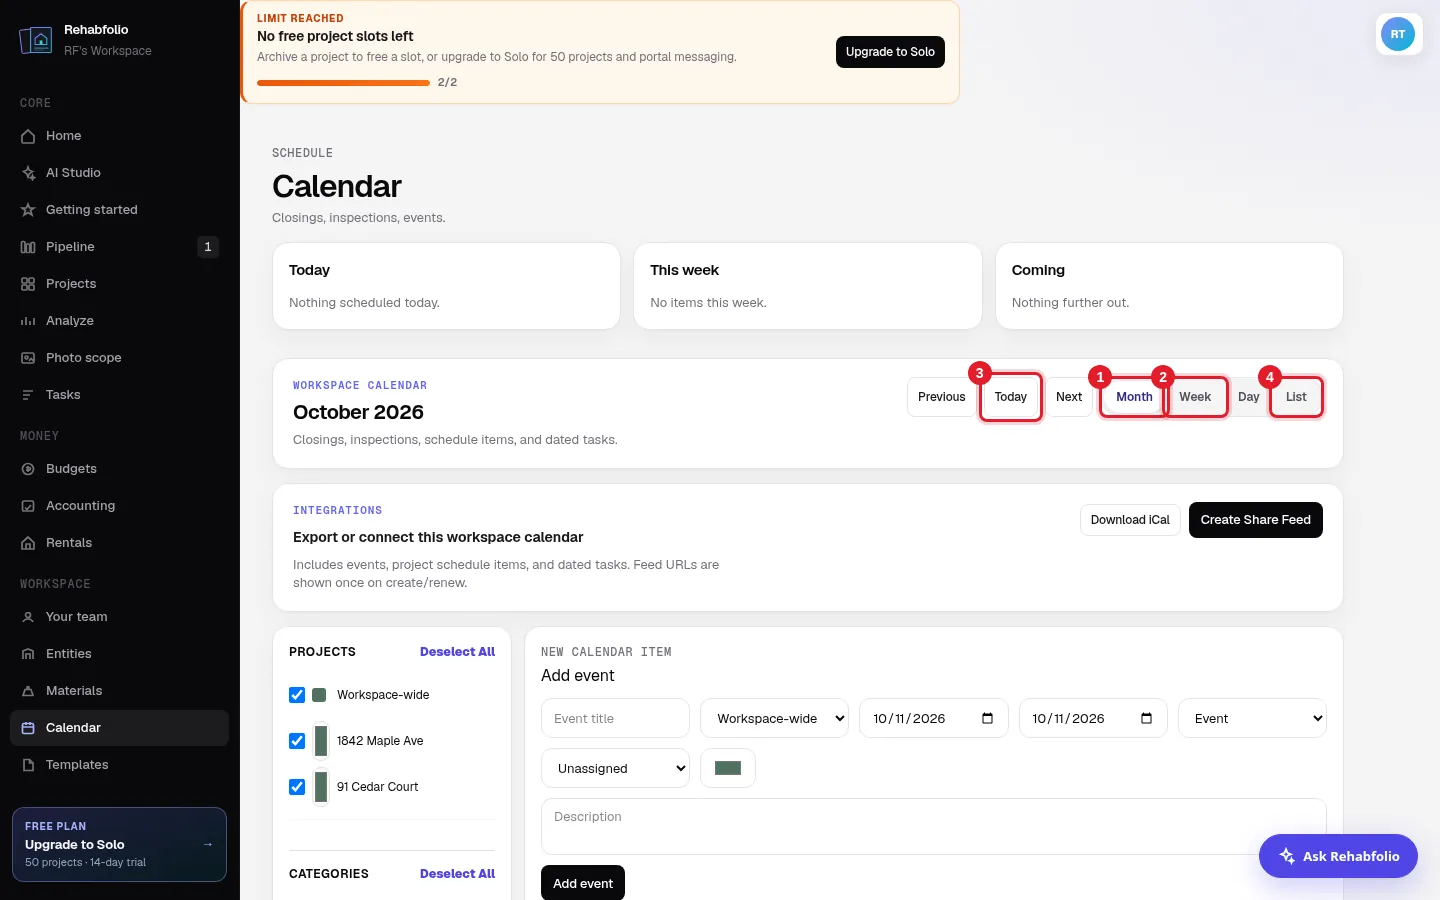Switch calendar to Week view

(x=1195, y=397)
